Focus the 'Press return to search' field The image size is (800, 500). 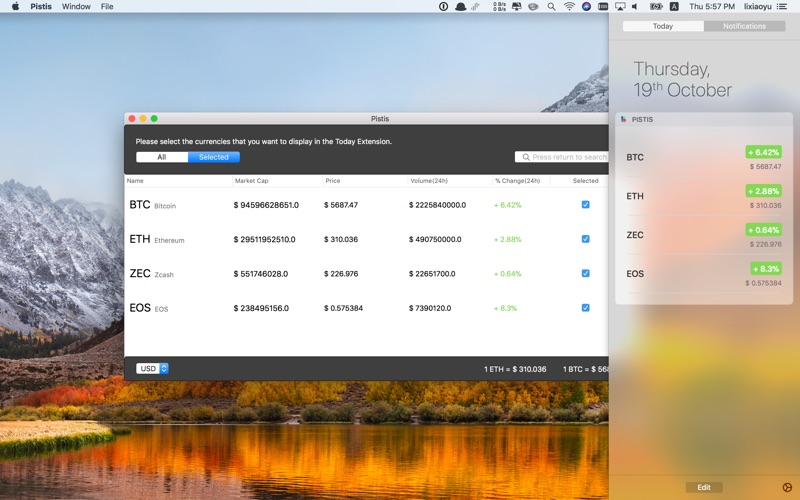[562, 157]
